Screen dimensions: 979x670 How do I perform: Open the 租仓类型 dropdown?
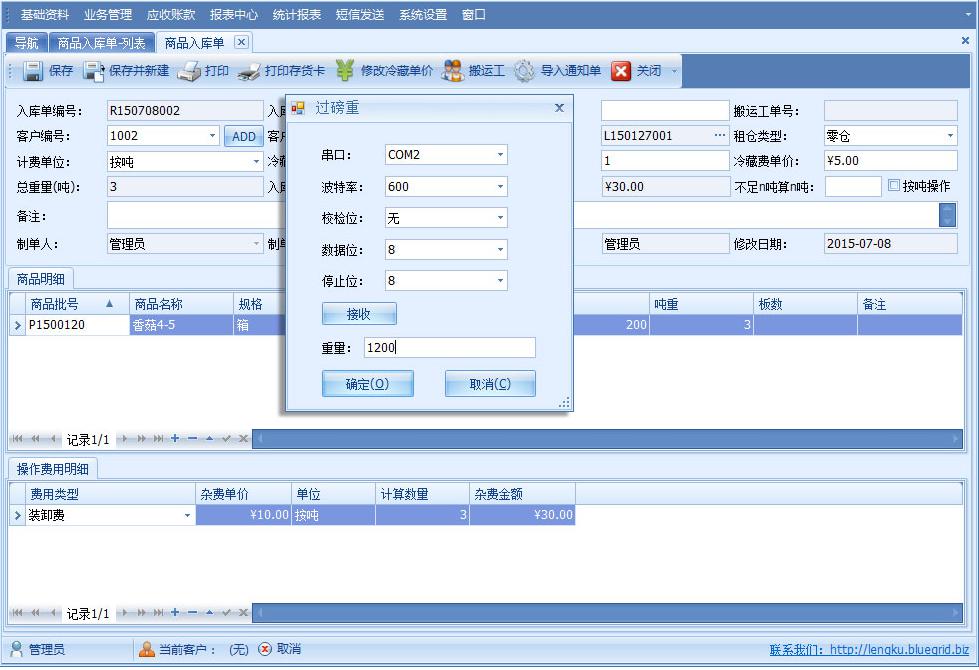coord(949,136)
